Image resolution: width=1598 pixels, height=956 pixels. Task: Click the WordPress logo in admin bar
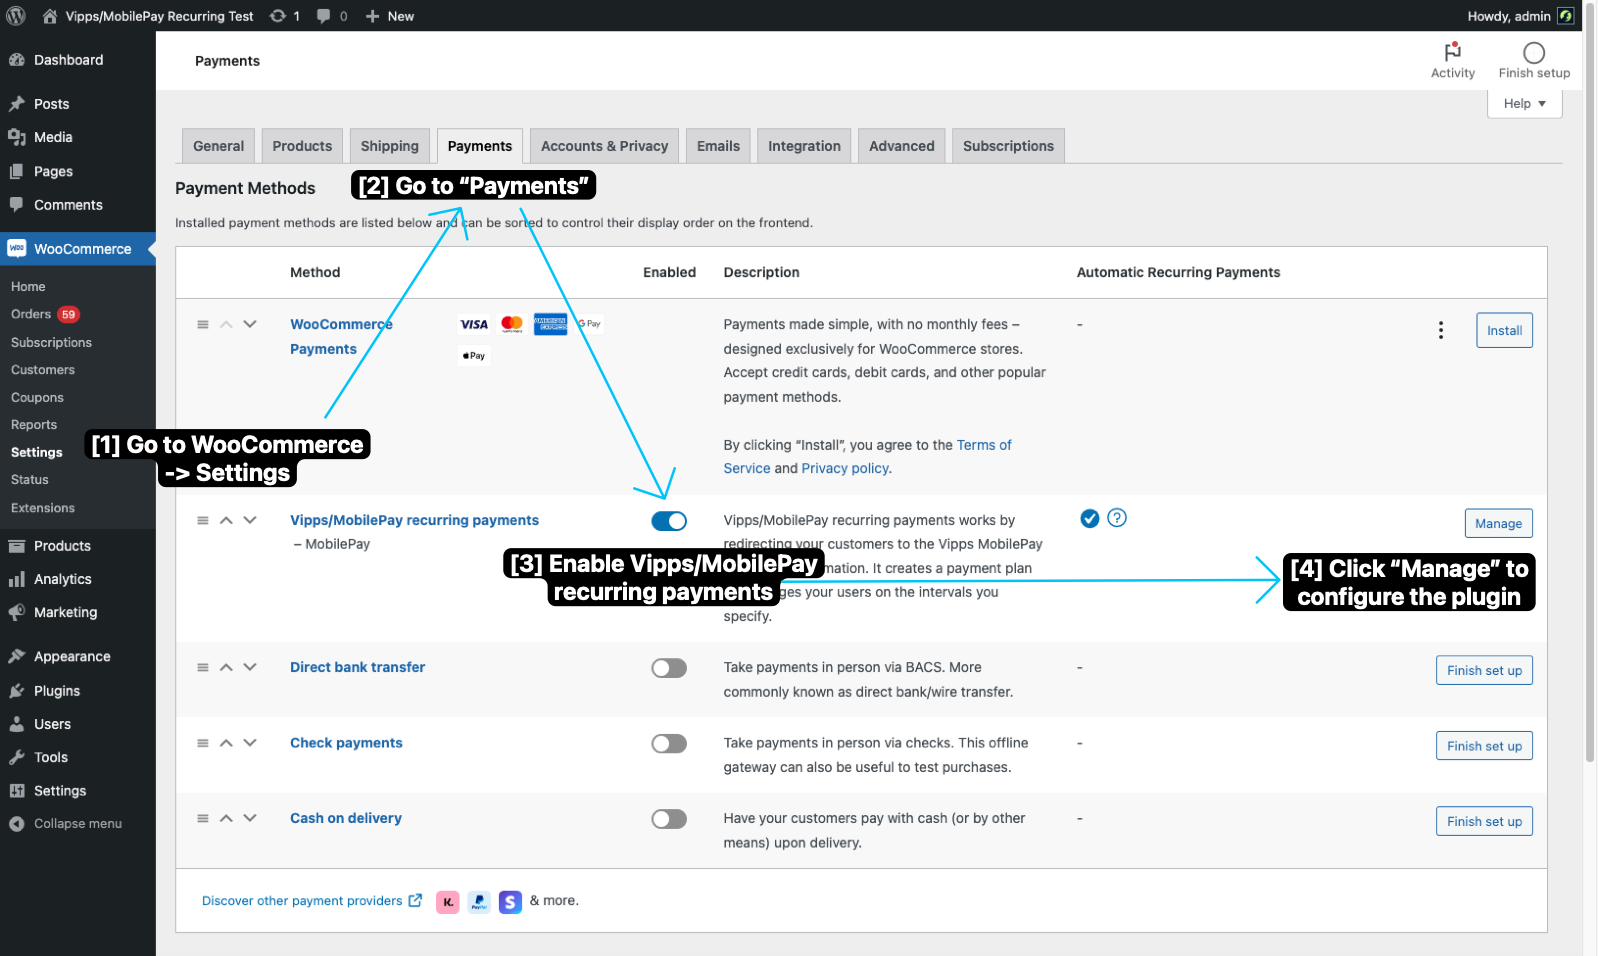[x=16, y=16]
